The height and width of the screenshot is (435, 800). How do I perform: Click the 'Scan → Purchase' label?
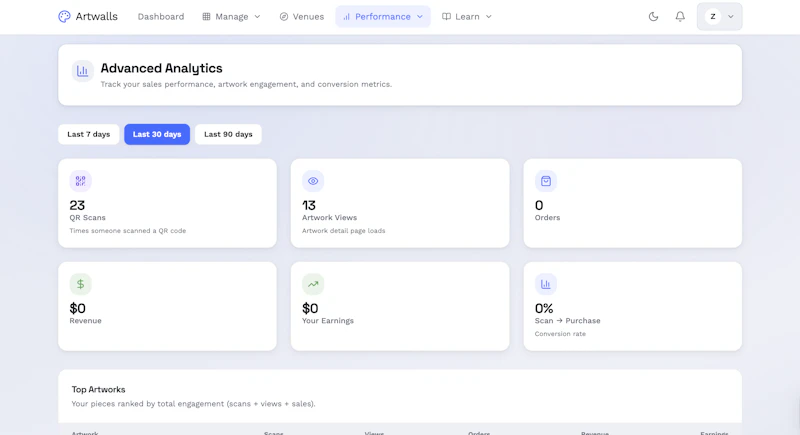point(567,320)
